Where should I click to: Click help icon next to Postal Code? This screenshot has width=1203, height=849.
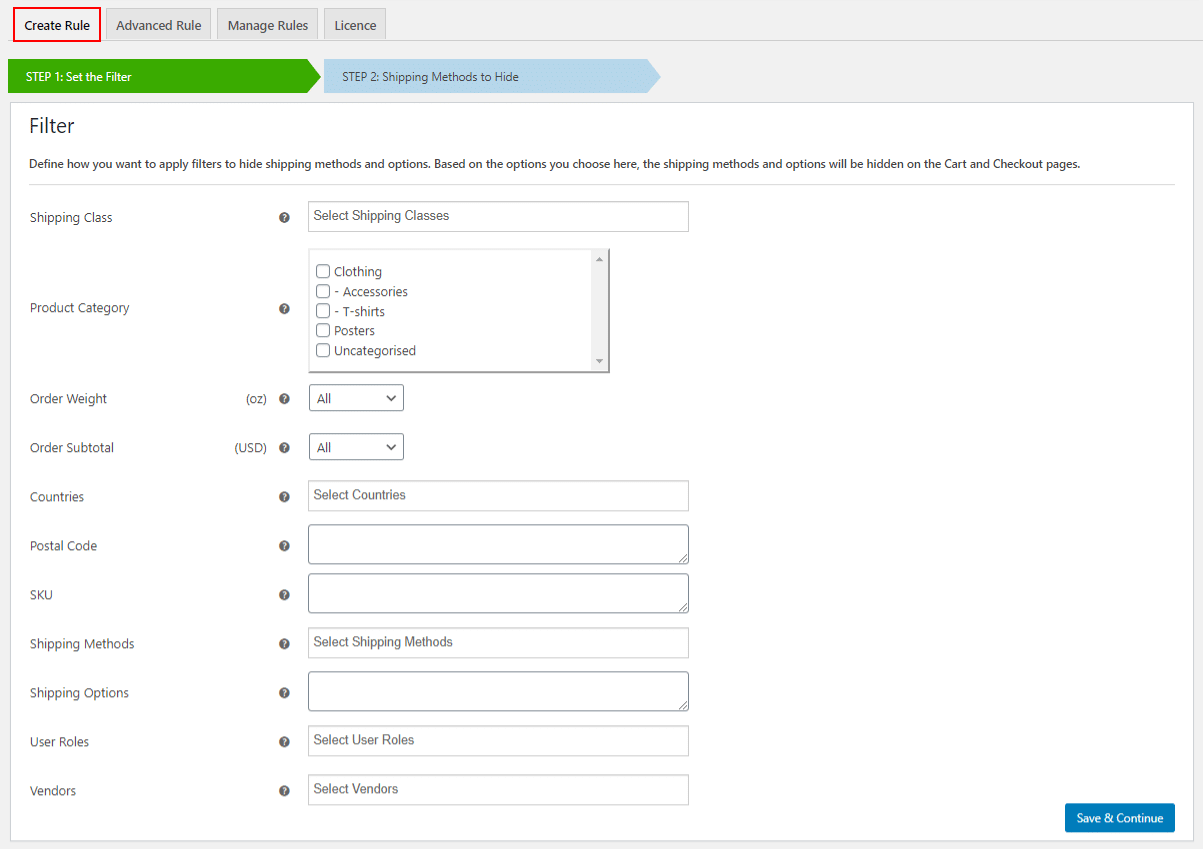284,546
